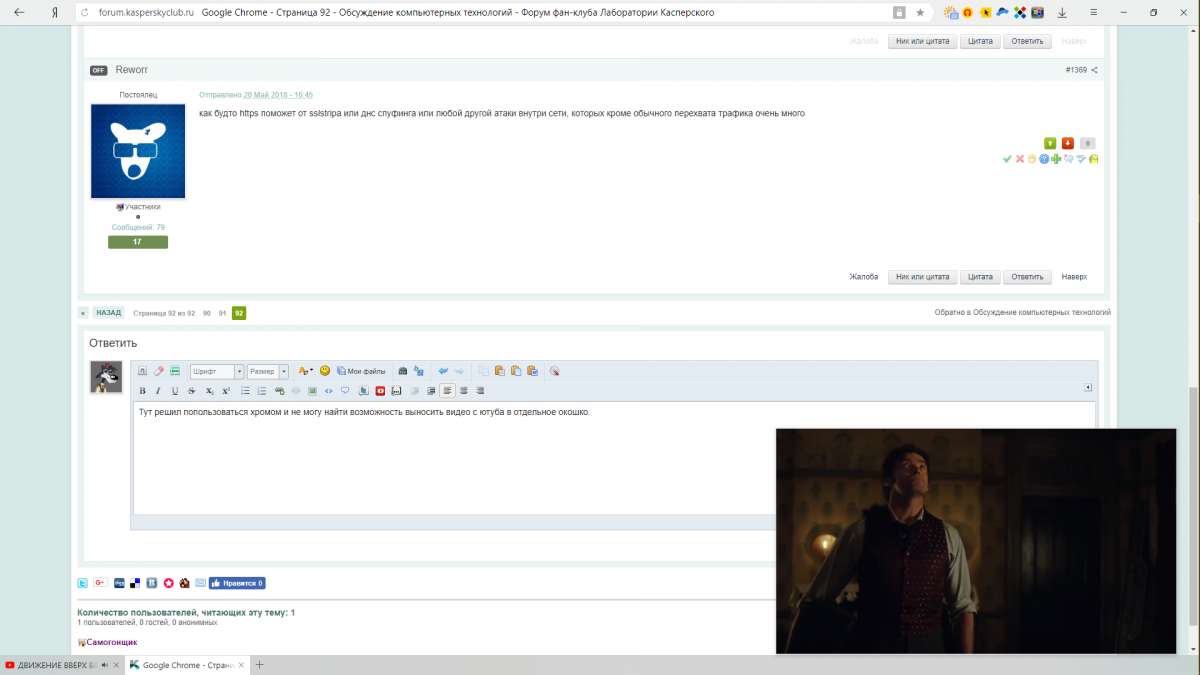This screenshot has height=675, width=1200.
Task: Toggle strikethrough formatting in editor
Action: 192,391
